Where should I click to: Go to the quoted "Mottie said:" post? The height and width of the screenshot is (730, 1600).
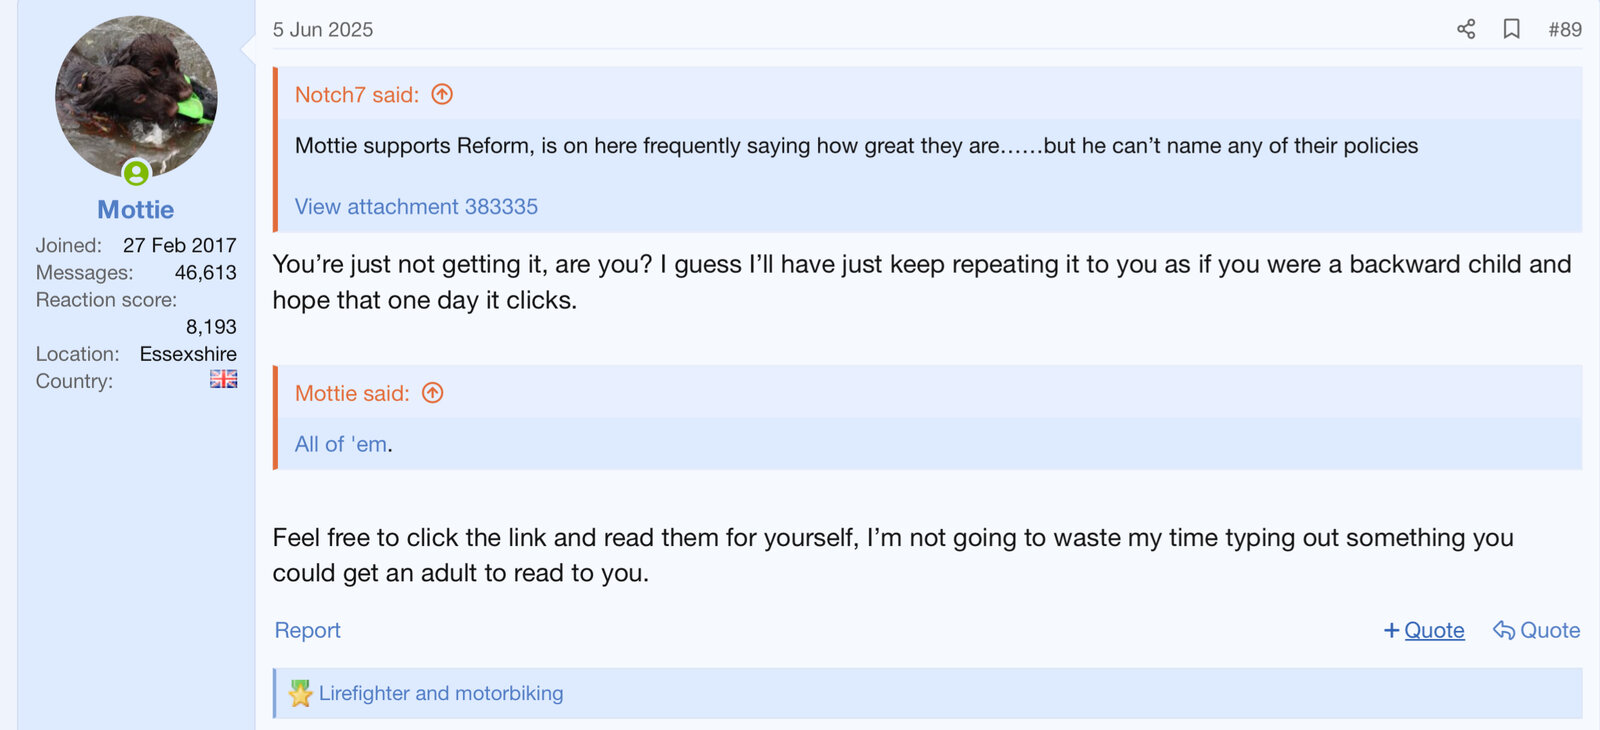tap(352, 394)
